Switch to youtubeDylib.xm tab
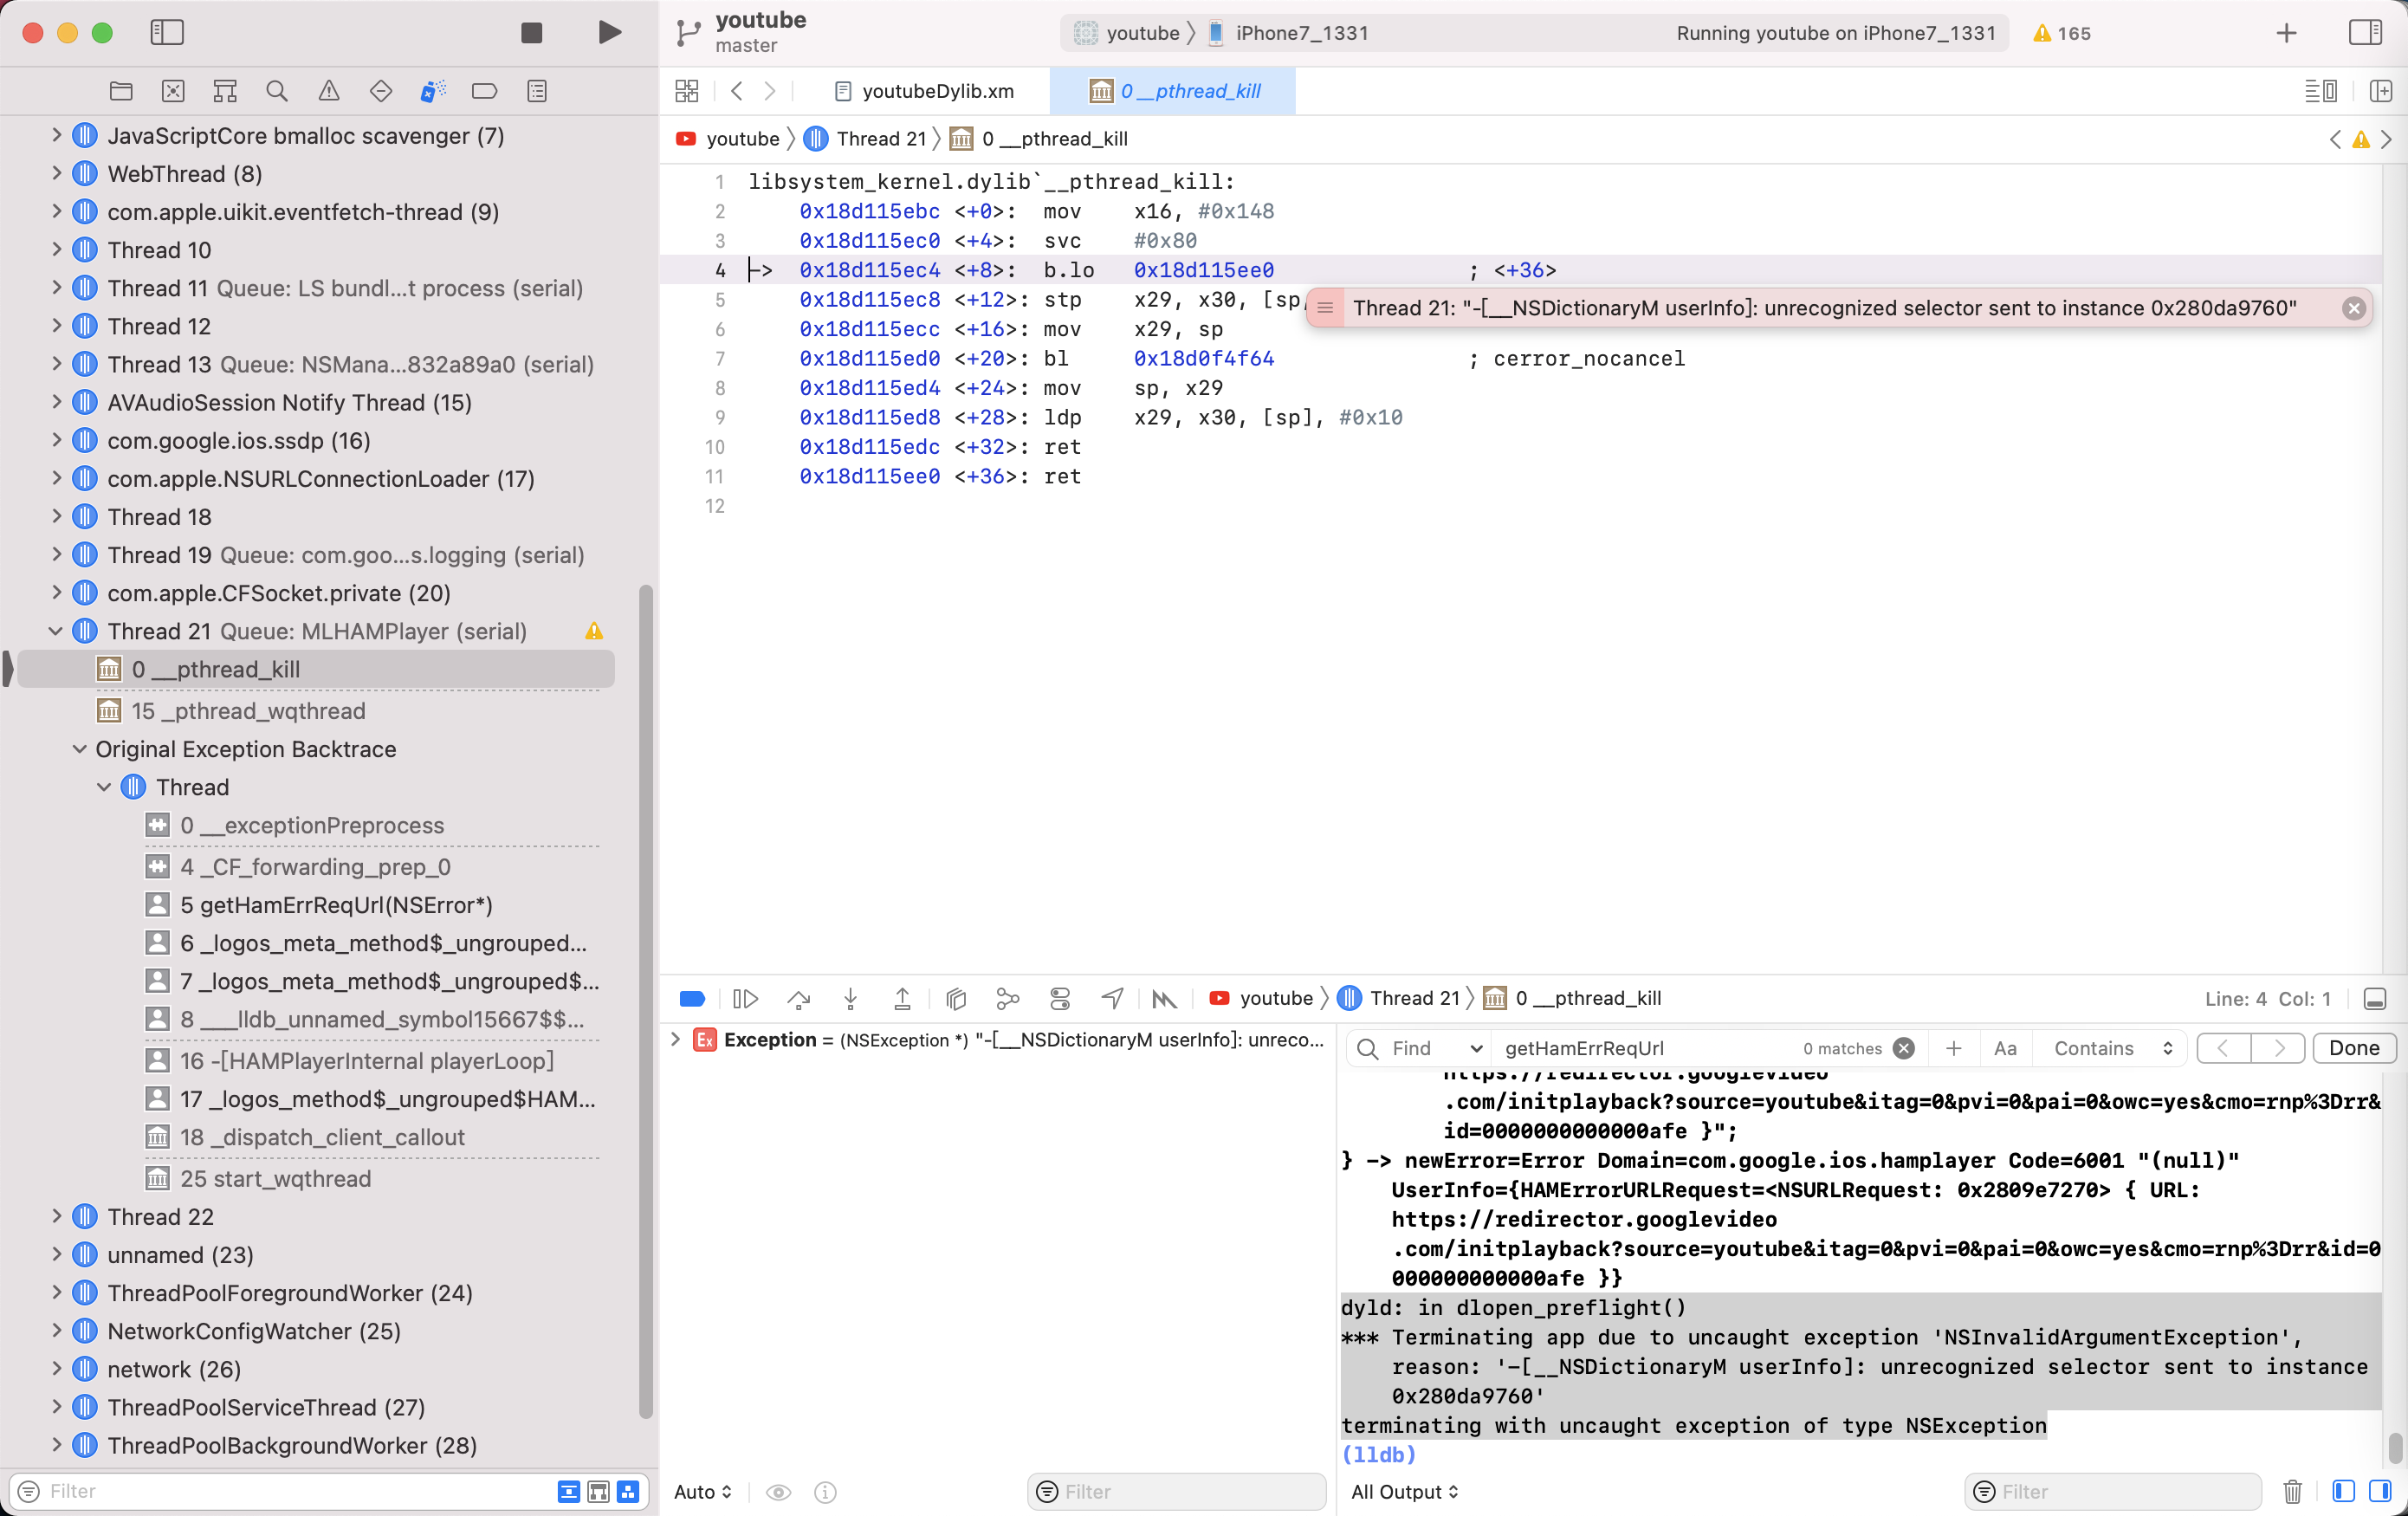The height and width of the screenshot is (1516, 2408). [924, 91]
